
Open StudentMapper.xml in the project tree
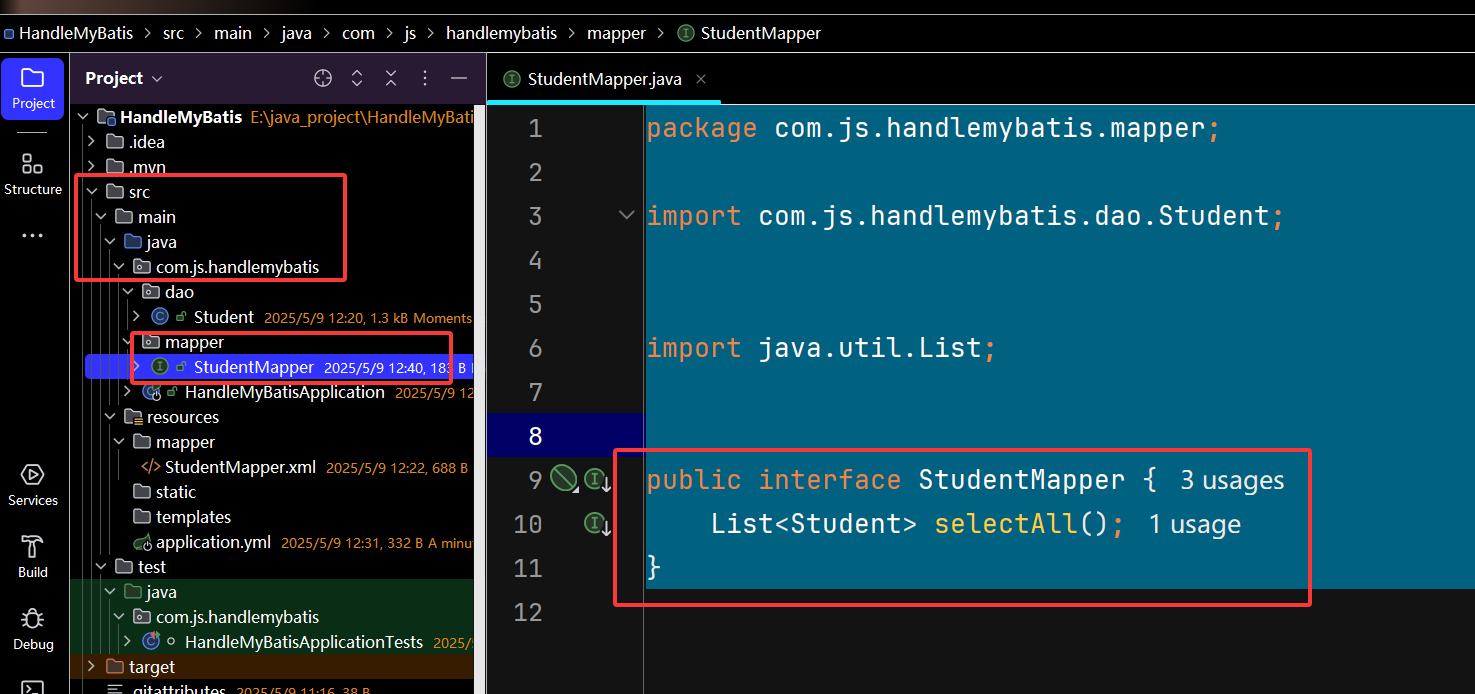[240, 467]
